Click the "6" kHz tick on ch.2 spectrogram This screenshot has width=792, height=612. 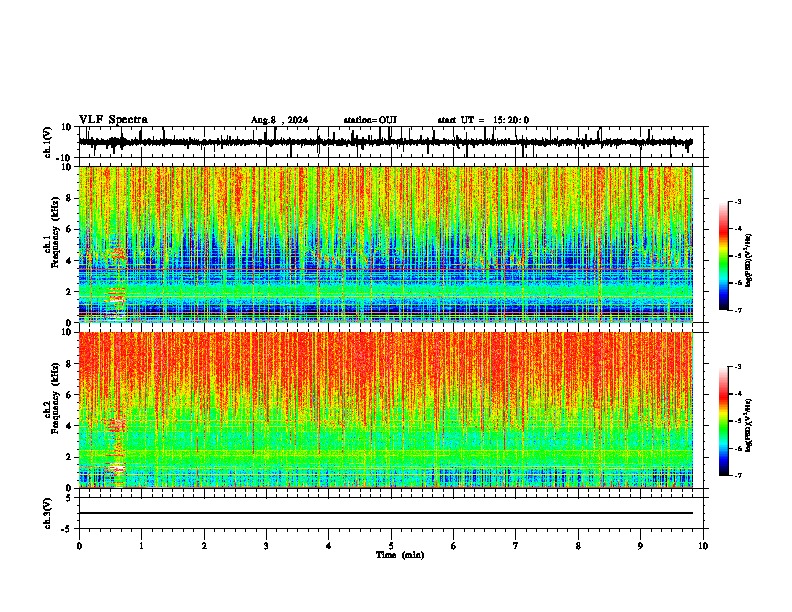tap(69, 395)
